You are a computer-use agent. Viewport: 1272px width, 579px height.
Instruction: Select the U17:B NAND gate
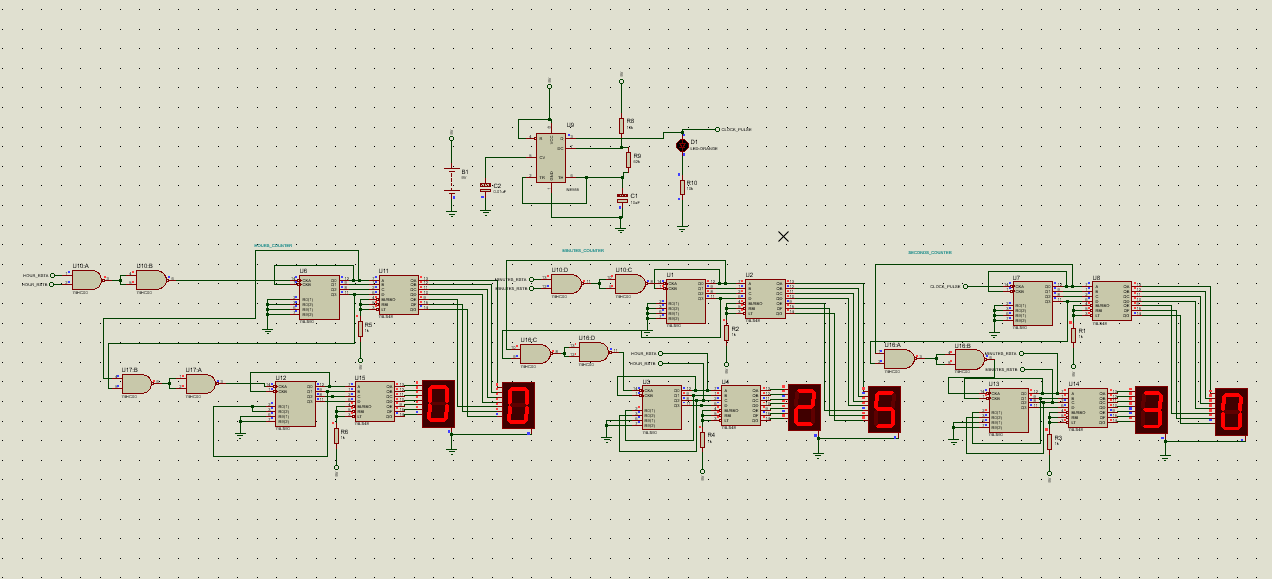[x=136, y=384]
